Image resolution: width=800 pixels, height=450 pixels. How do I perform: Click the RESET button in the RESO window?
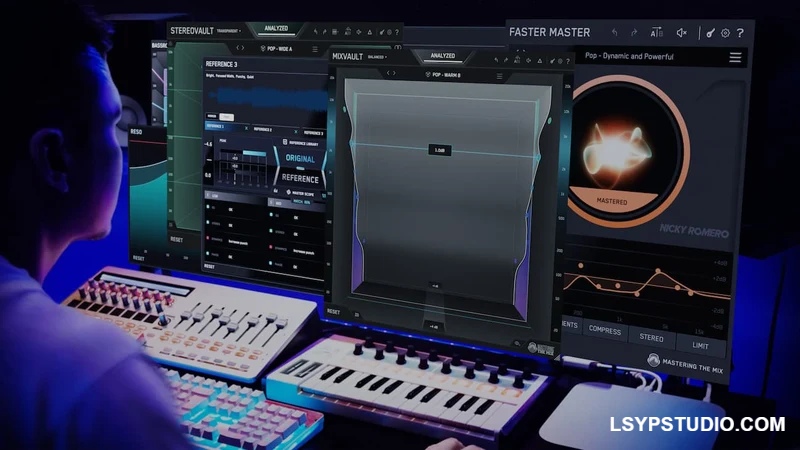[139, 258]
